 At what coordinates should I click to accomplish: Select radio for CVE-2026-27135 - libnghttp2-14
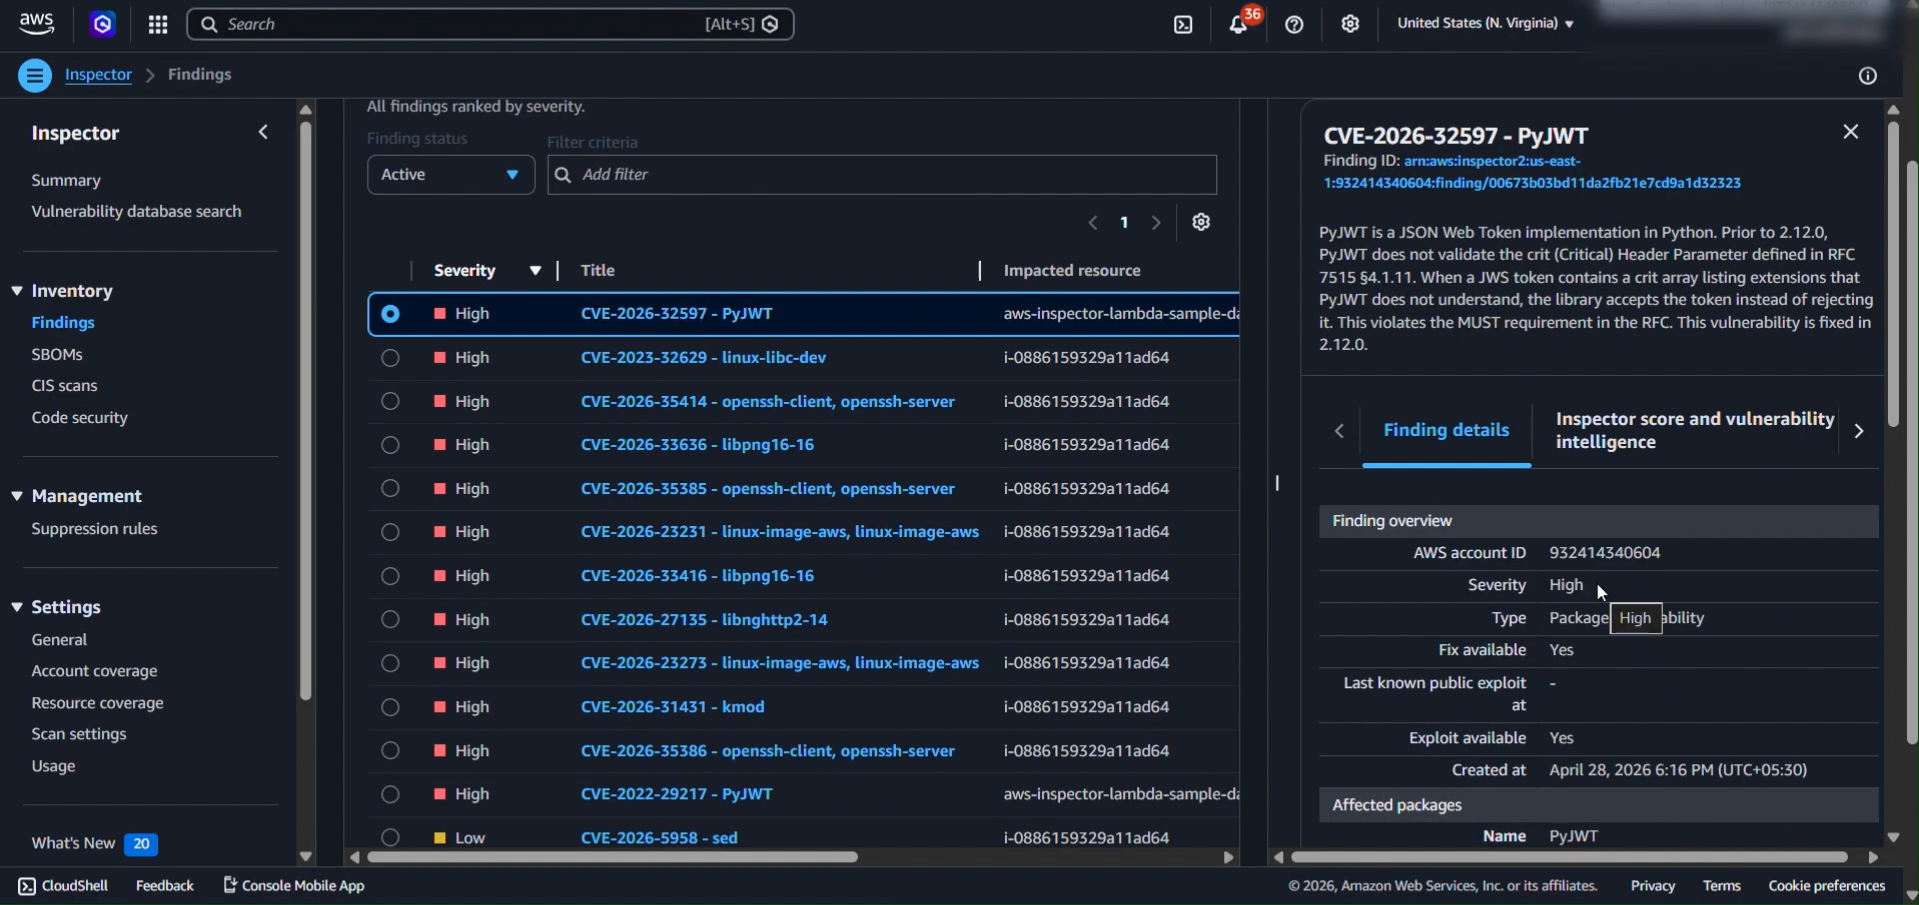tap(390, 620)
